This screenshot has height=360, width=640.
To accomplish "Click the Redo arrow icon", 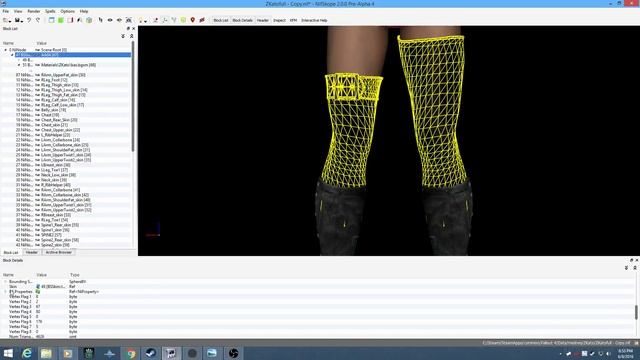I will tap(38, 20).
